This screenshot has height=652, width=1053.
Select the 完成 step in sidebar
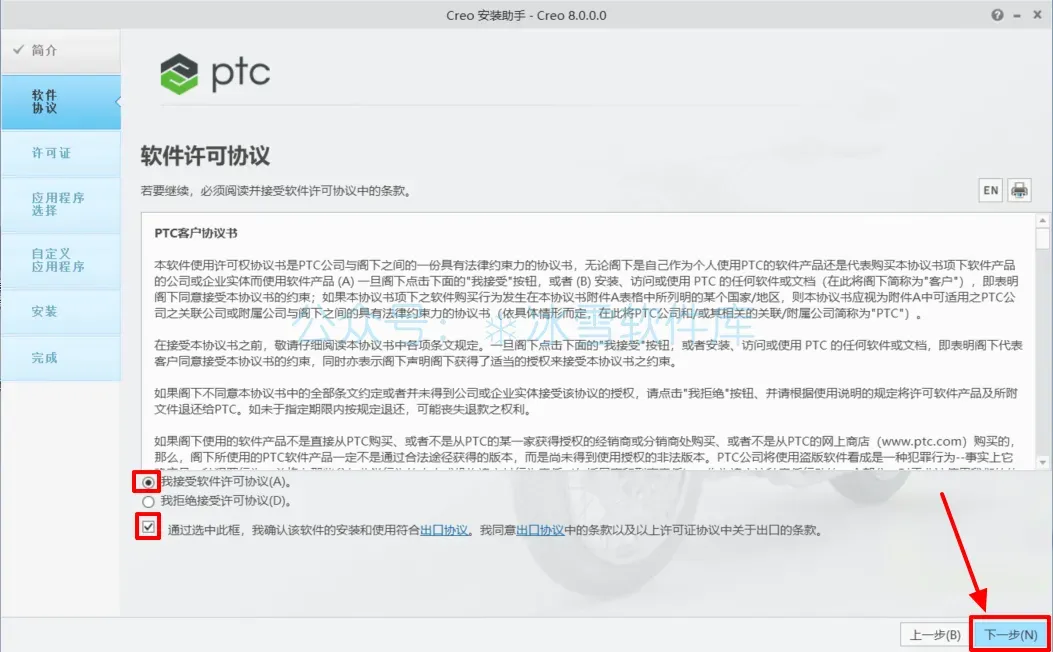click(60, 358)
